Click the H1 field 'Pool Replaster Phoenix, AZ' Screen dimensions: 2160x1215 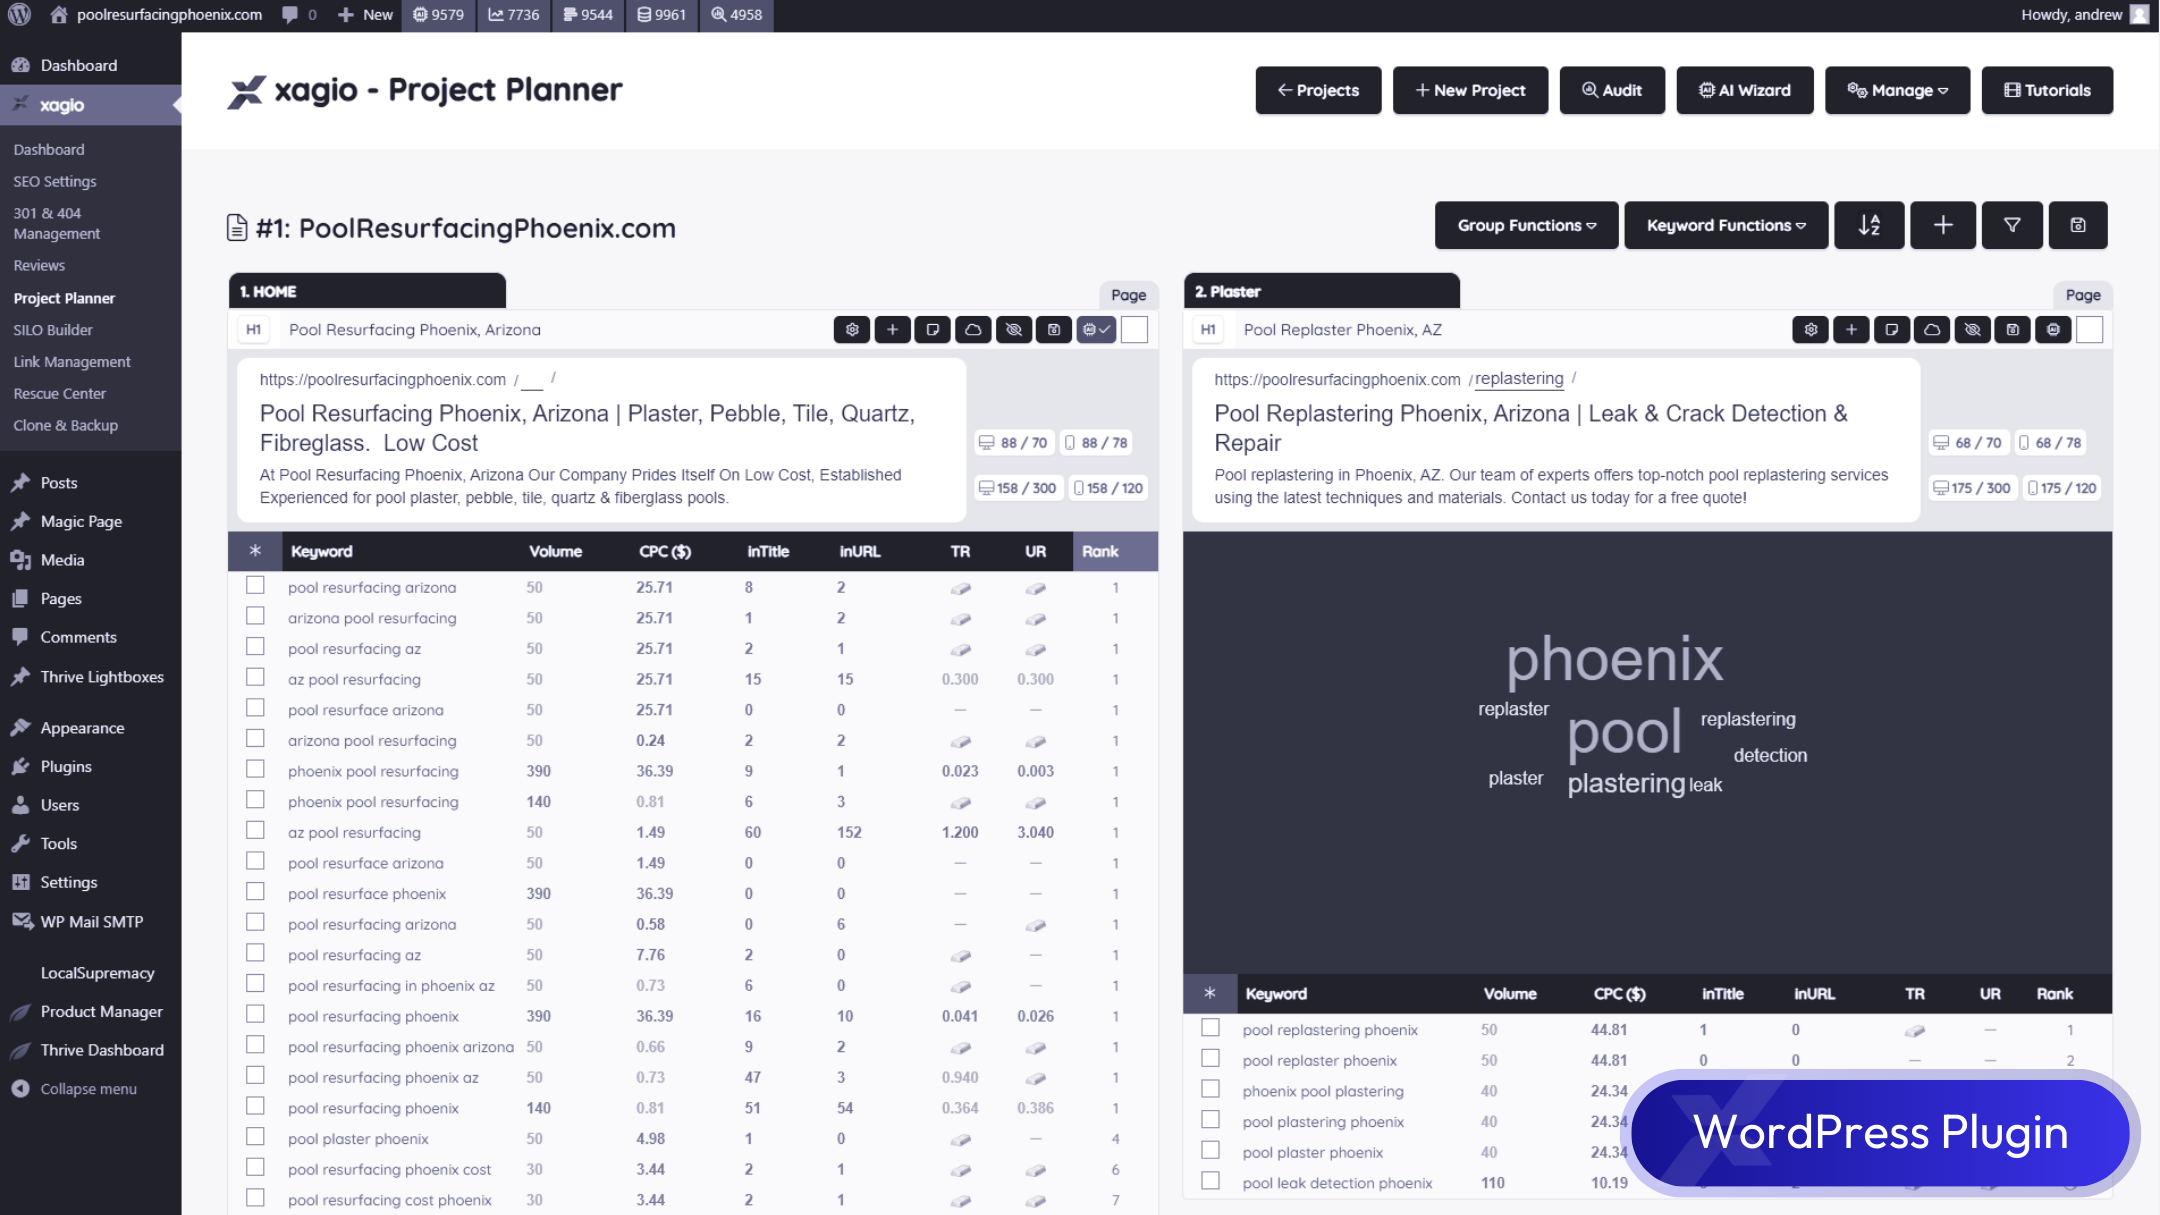click(1342, 330)
